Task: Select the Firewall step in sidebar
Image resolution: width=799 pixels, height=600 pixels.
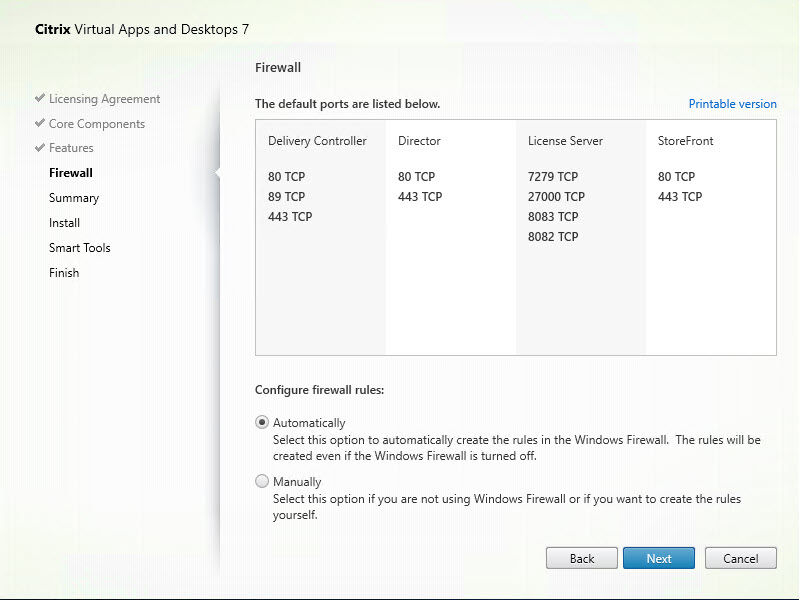Action: tap(71, 173)
